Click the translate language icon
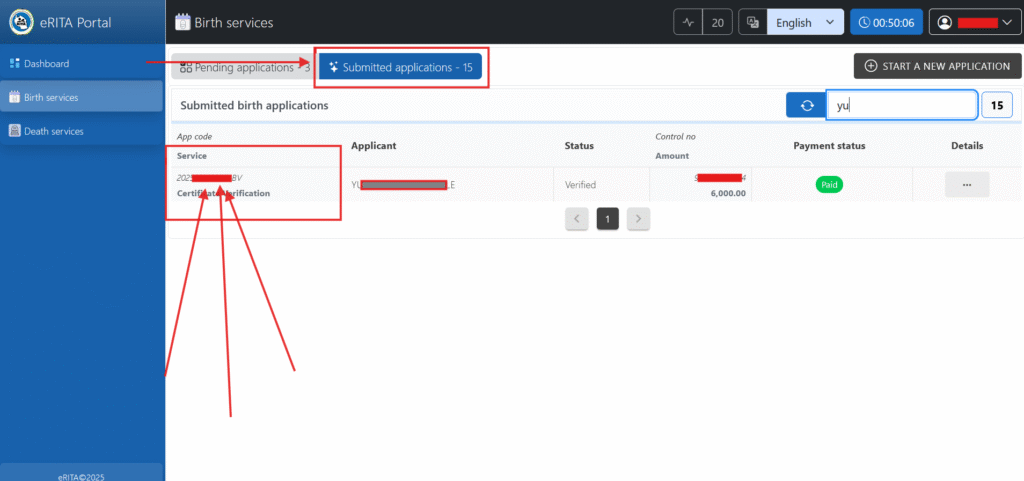 (753, 22)
